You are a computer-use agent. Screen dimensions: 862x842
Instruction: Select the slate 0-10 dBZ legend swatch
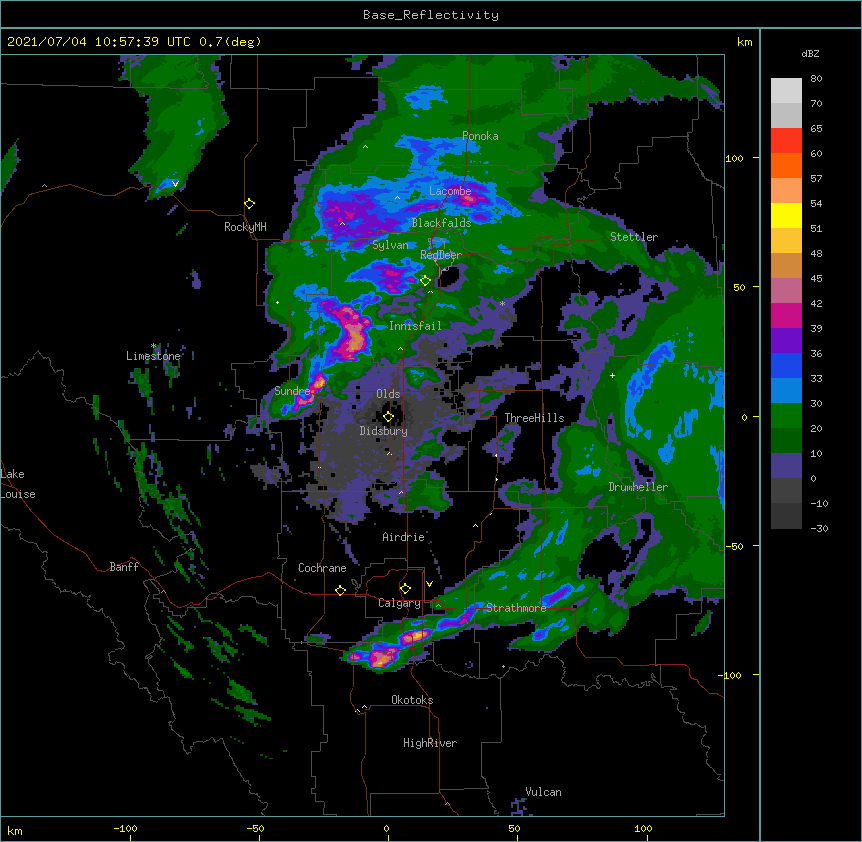click(786, 466)
